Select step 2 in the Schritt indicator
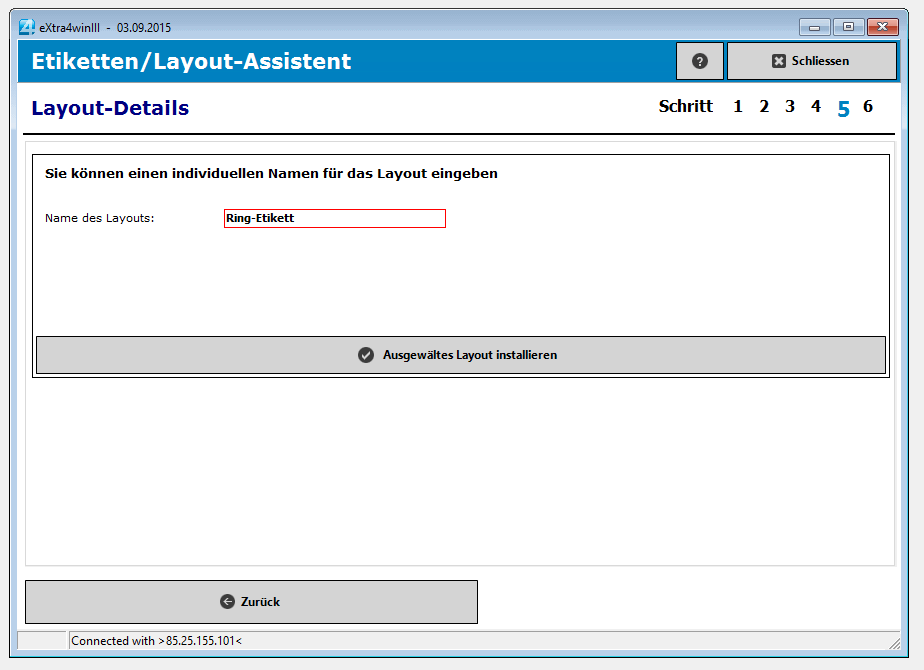The height and width of the screenshot is (670, 924). (x=764, y=107)
